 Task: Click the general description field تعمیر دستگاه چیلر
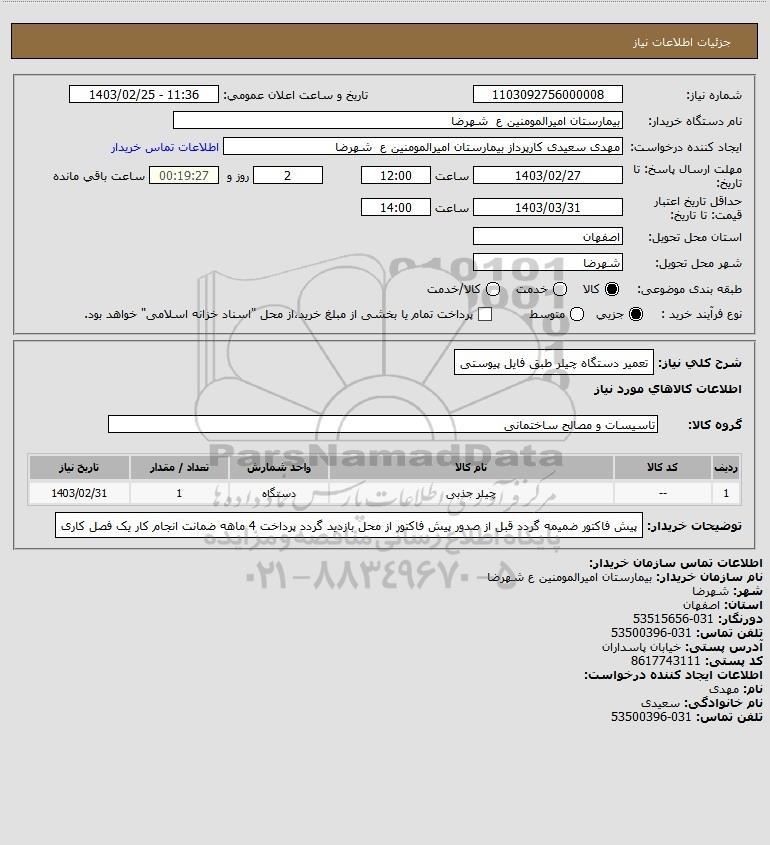[554, 363]
